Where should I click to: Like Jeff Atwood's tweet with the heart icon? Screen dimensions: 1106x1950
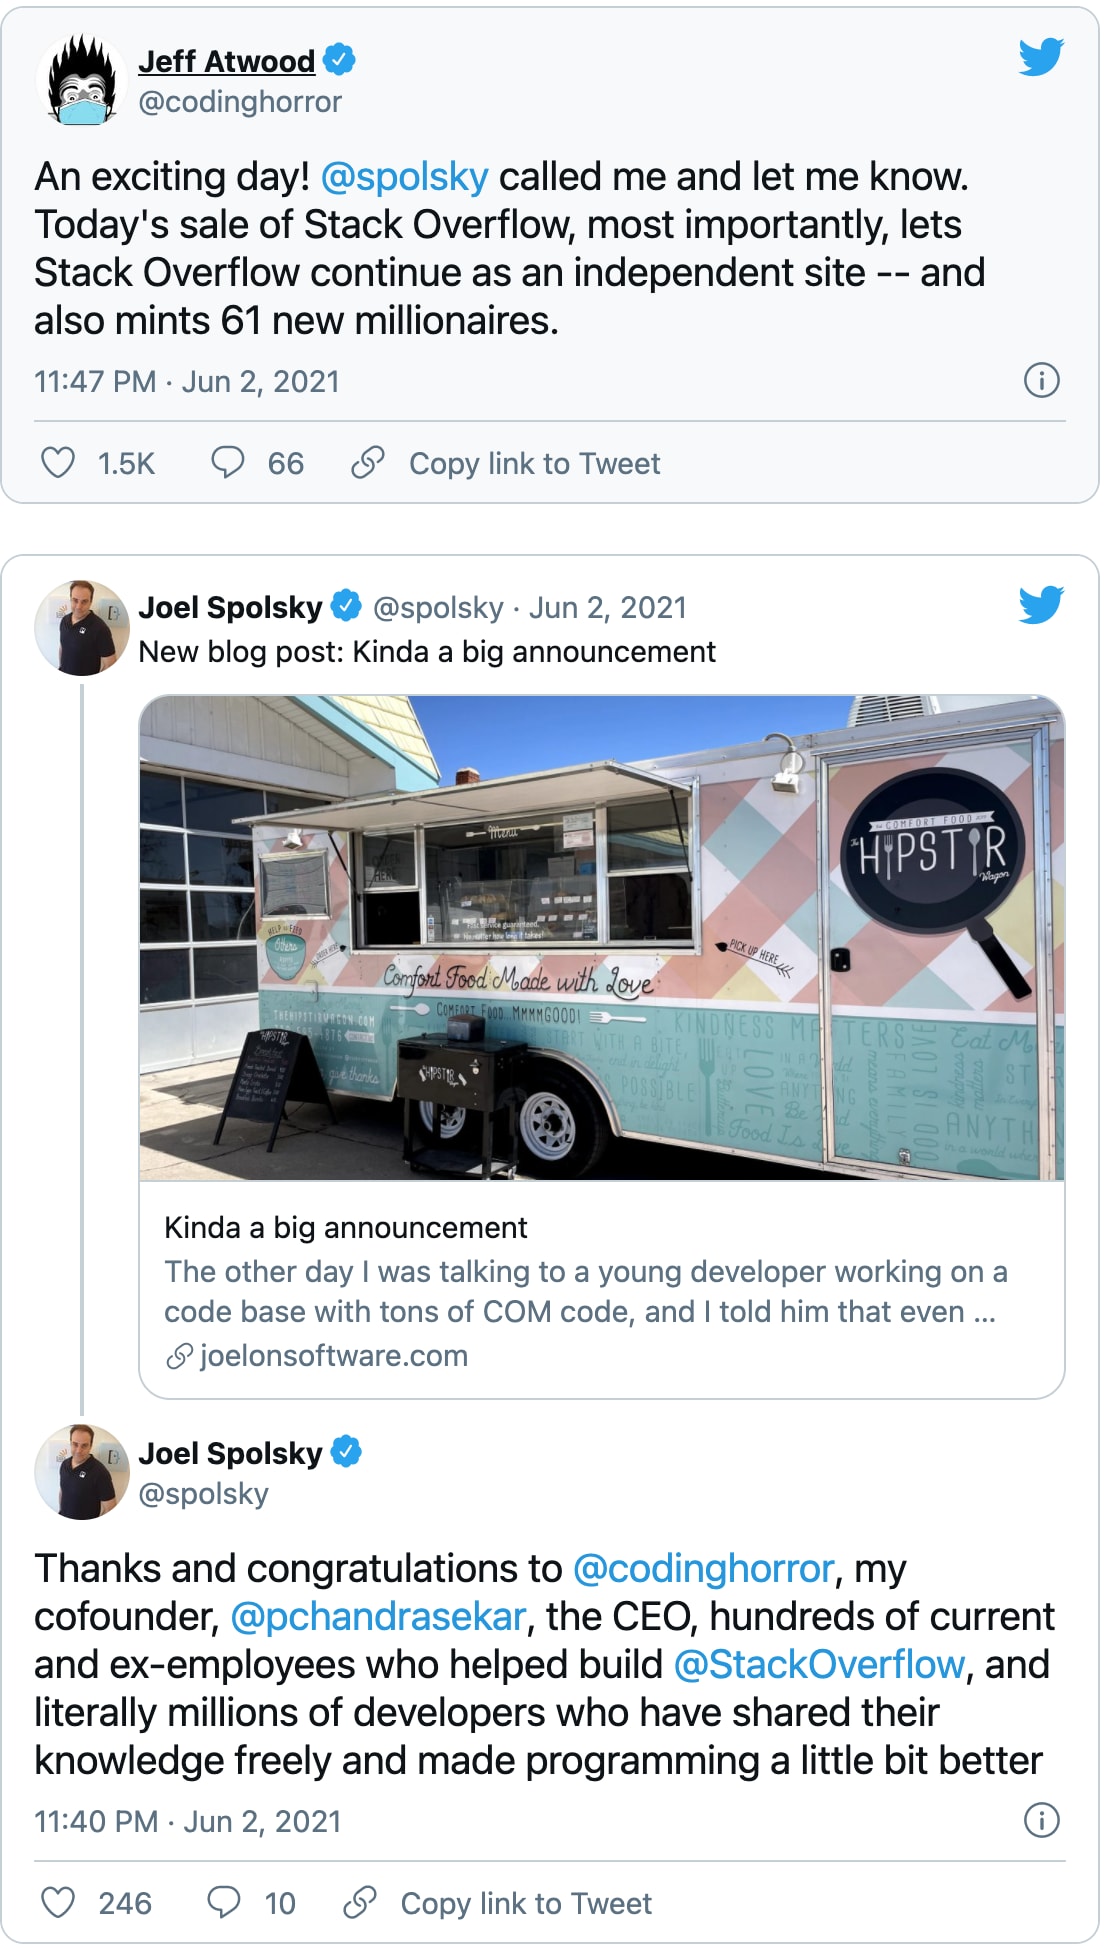click(58, 462)
